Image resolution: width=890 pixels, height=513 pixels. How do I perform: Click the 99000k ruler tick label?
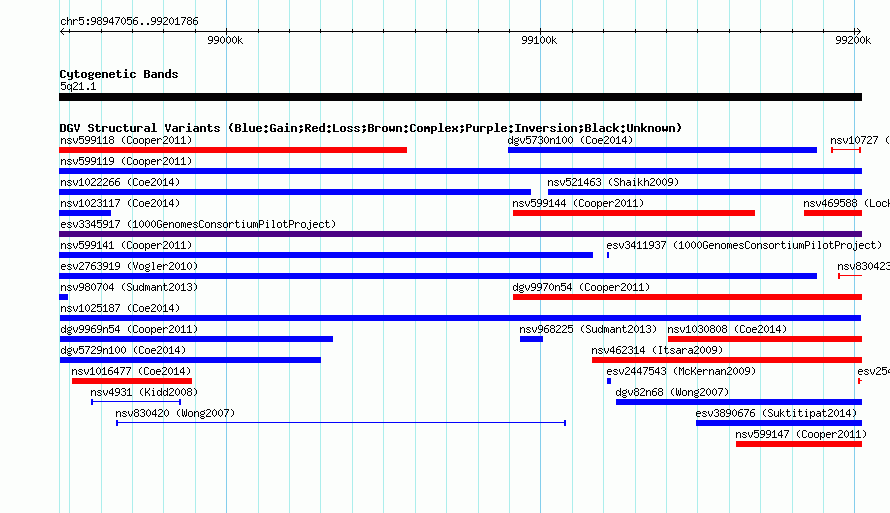225,40
